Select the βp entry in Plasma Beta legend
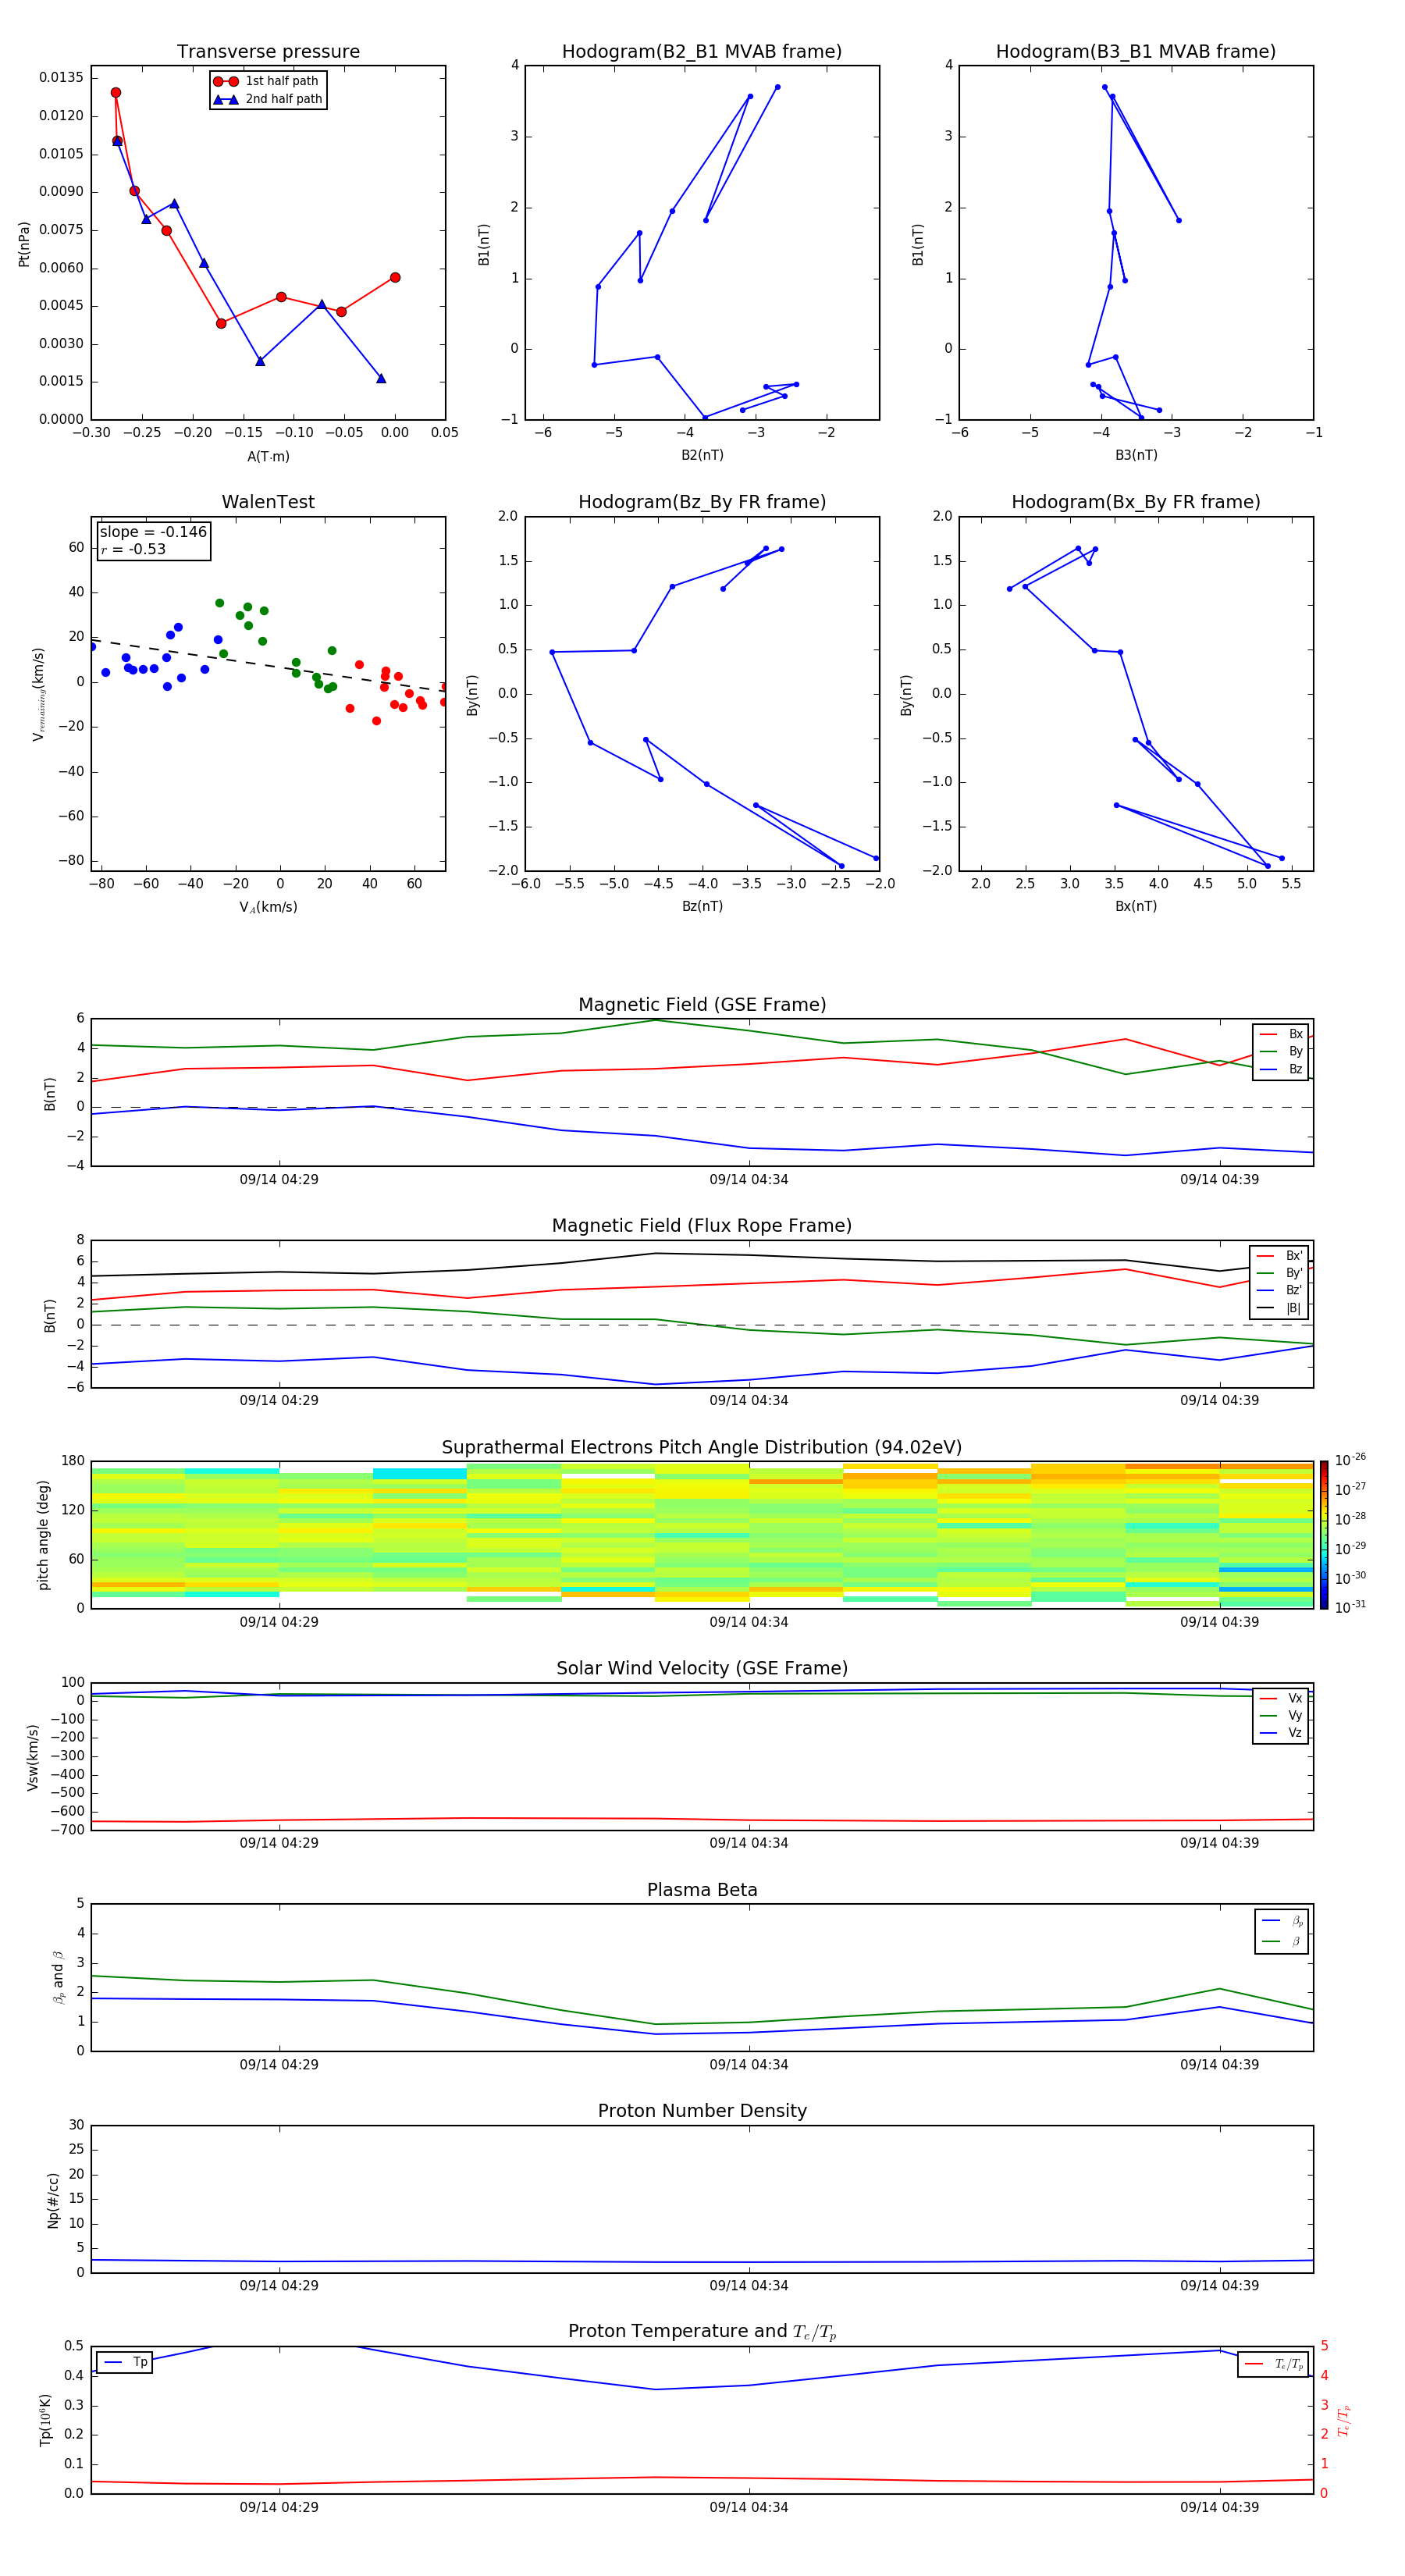Screen dimensions: 1405x2576 (x=1282, y=1921)
